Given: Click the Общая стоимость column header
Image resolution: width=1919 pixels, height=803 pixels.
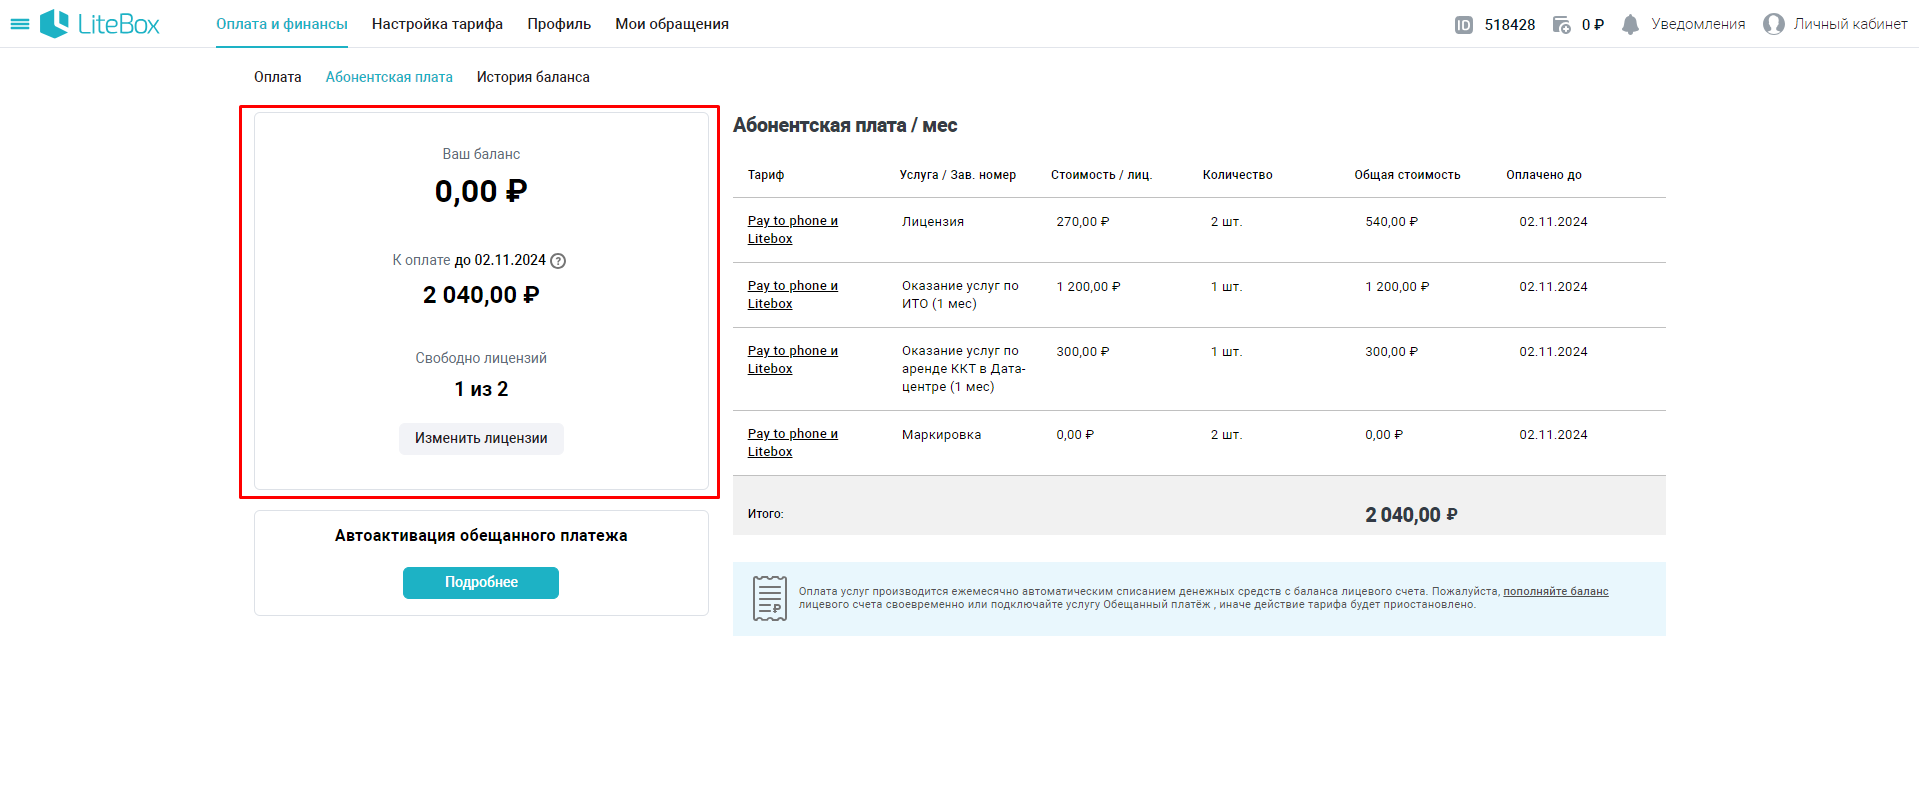Looking at the screenshot, I should pyautogui.click(x=1407, y=175).
